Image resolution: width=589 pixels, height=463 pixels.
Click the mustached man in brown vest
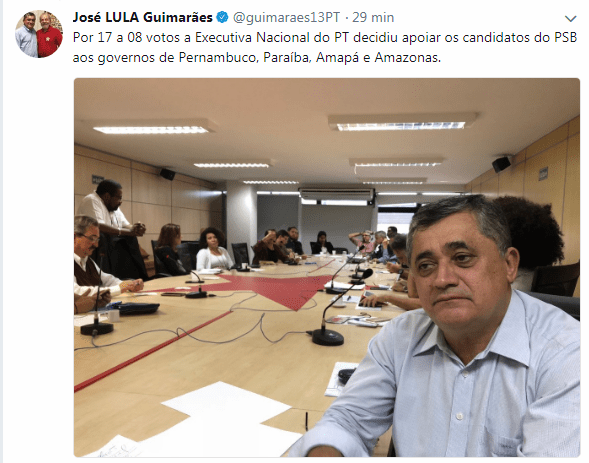pos(90,263)
